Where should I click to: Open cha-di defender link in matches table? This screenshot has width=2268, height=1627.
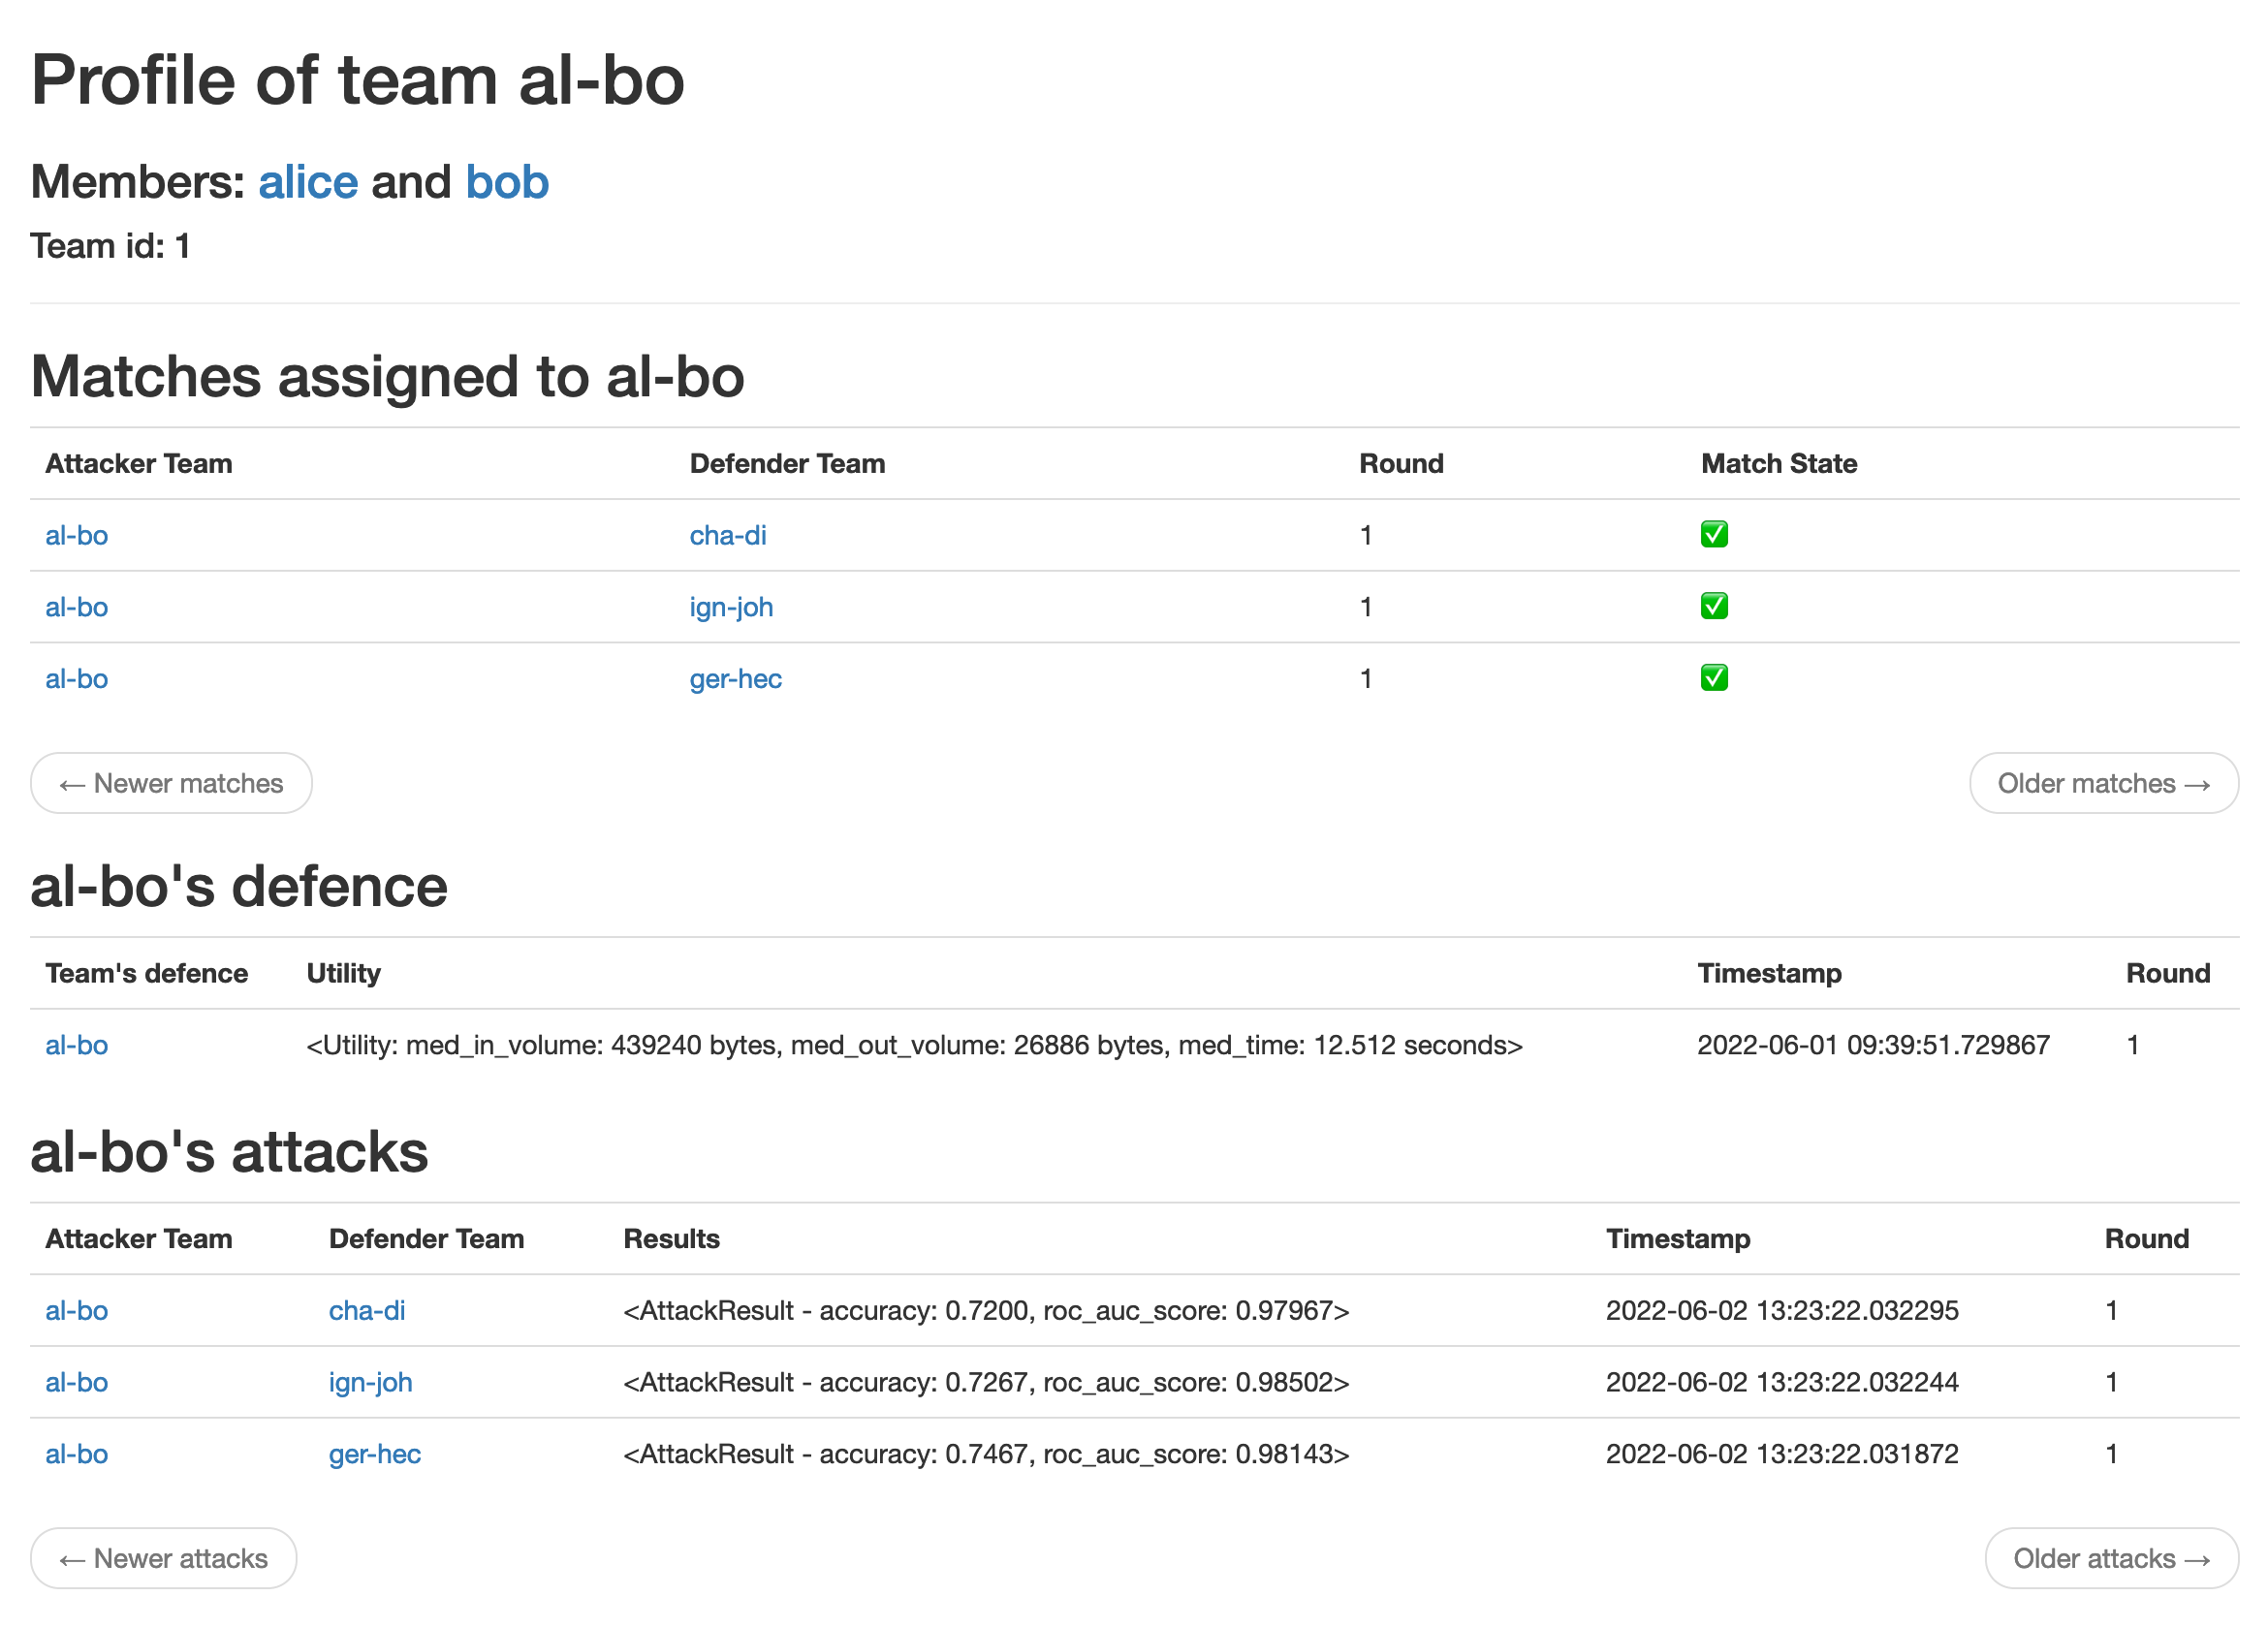click(728, 535)
